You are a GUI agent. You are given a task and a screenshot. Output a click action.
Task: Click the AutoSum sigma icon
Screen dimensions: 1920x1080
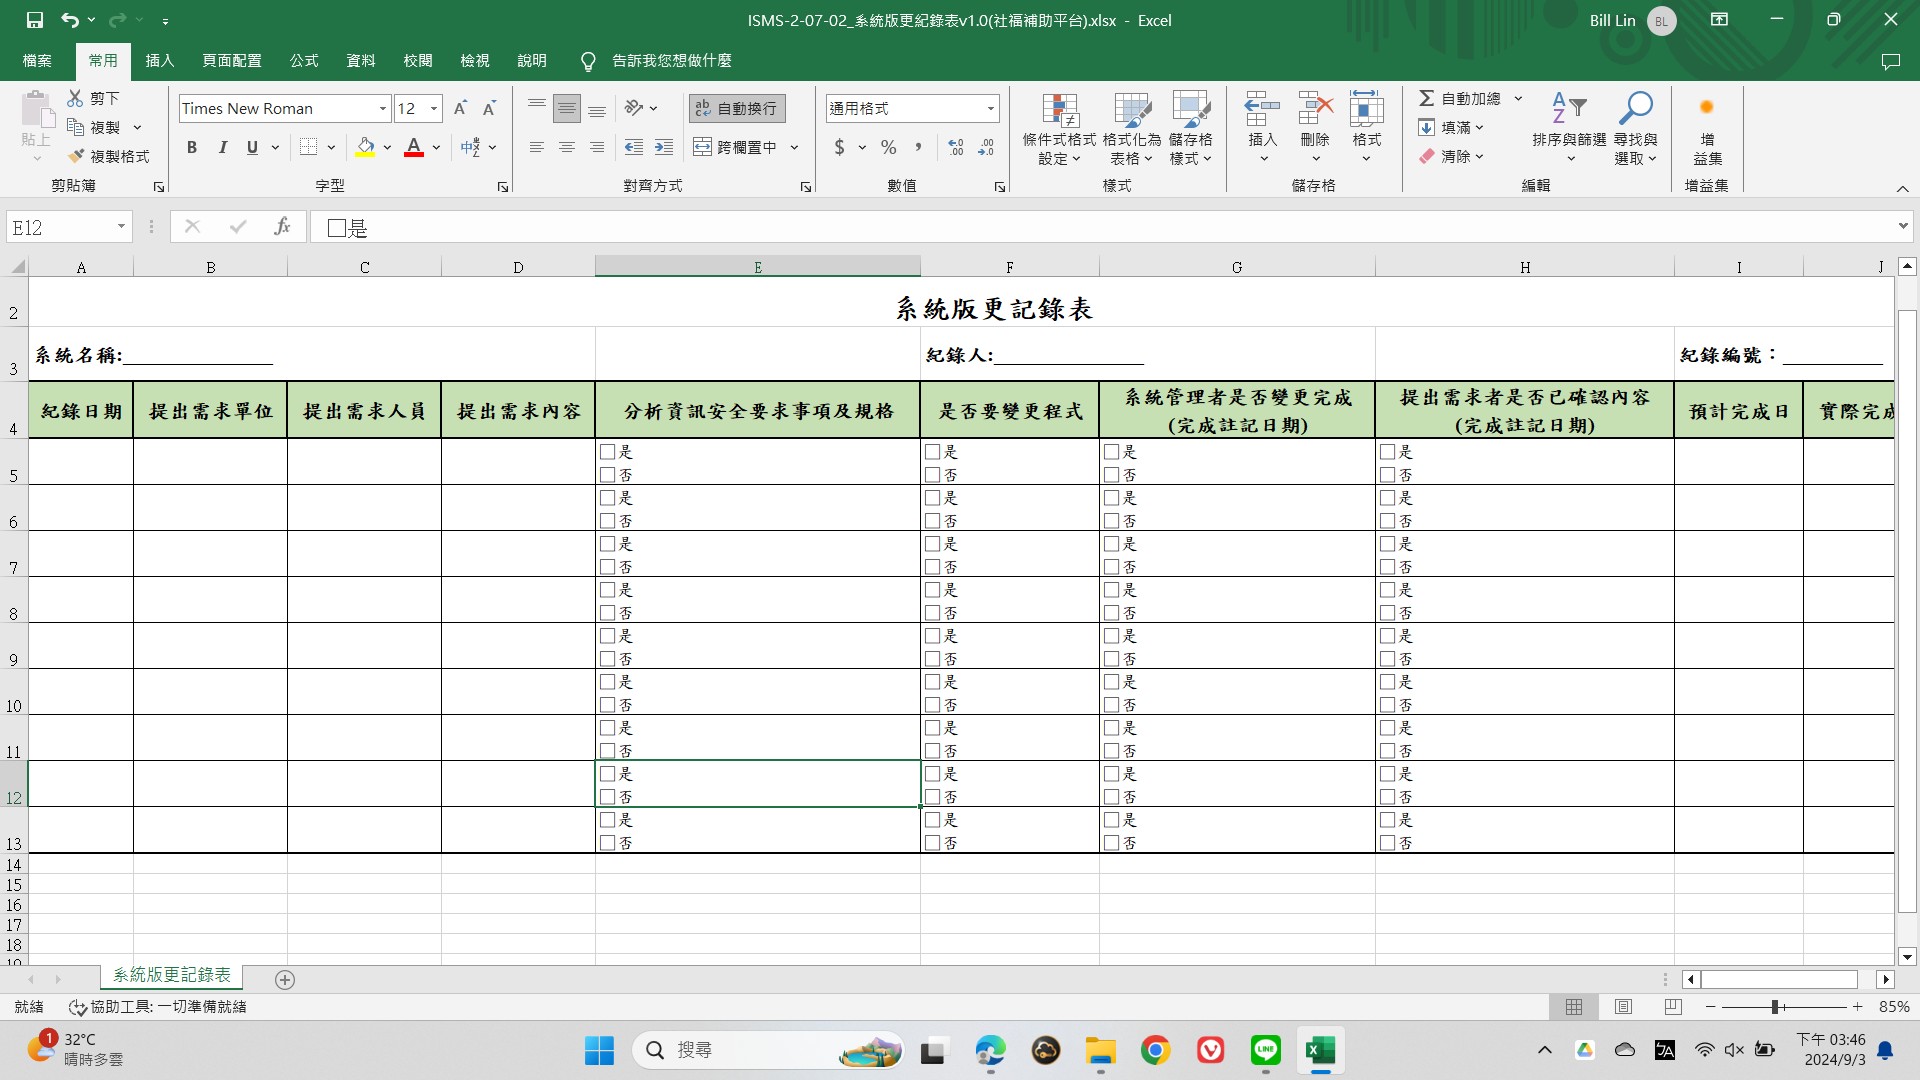1427,98
